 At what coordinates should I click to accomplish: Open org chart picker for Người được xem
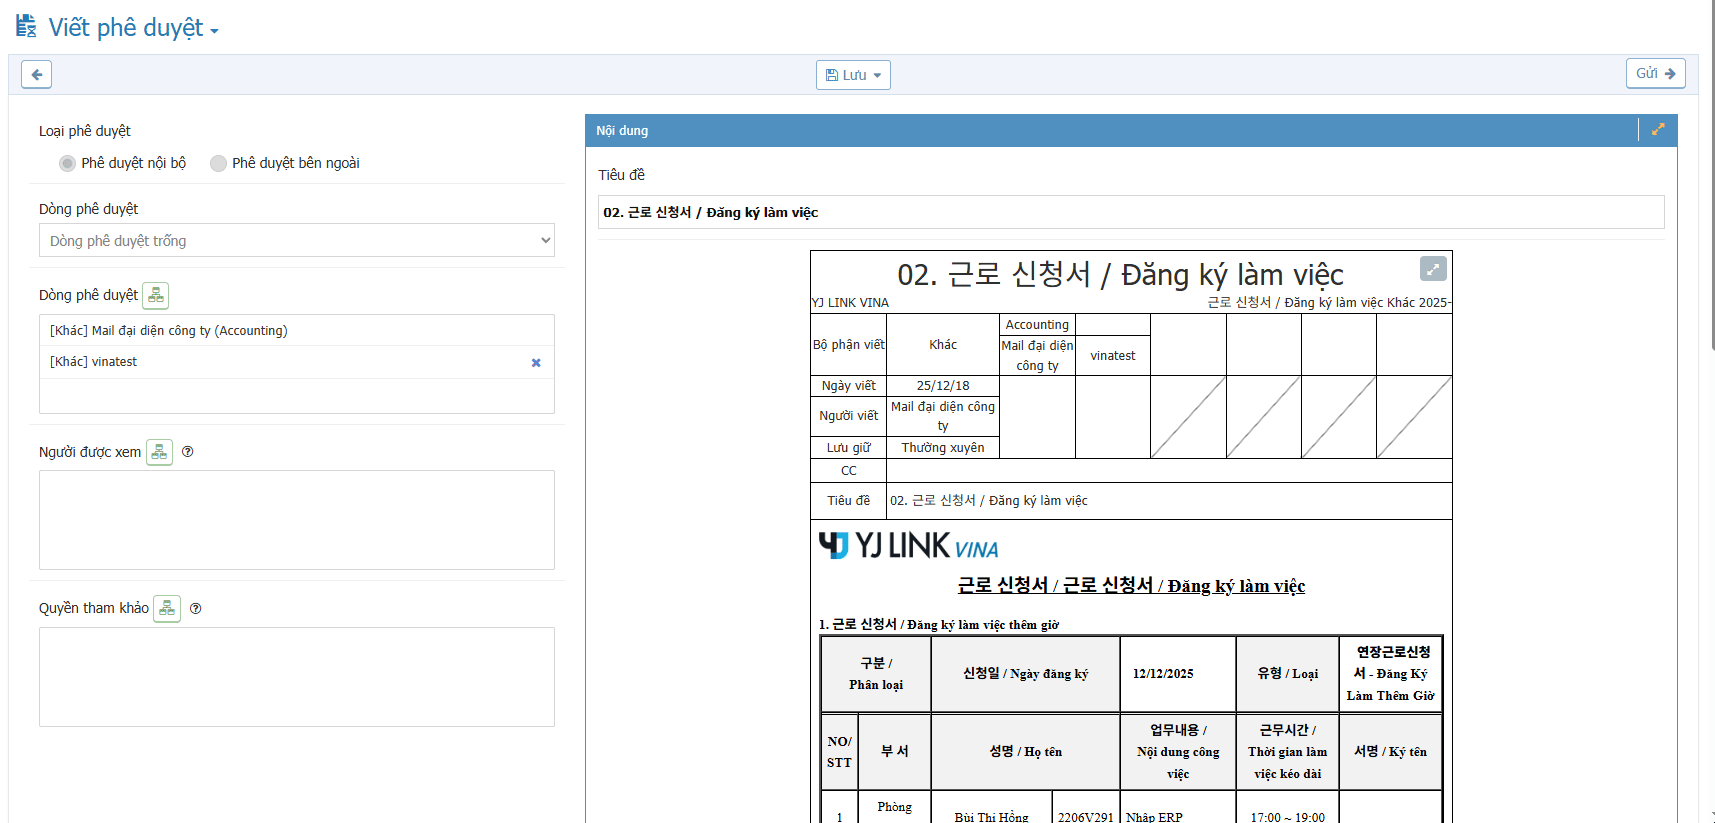coord(159,452)
